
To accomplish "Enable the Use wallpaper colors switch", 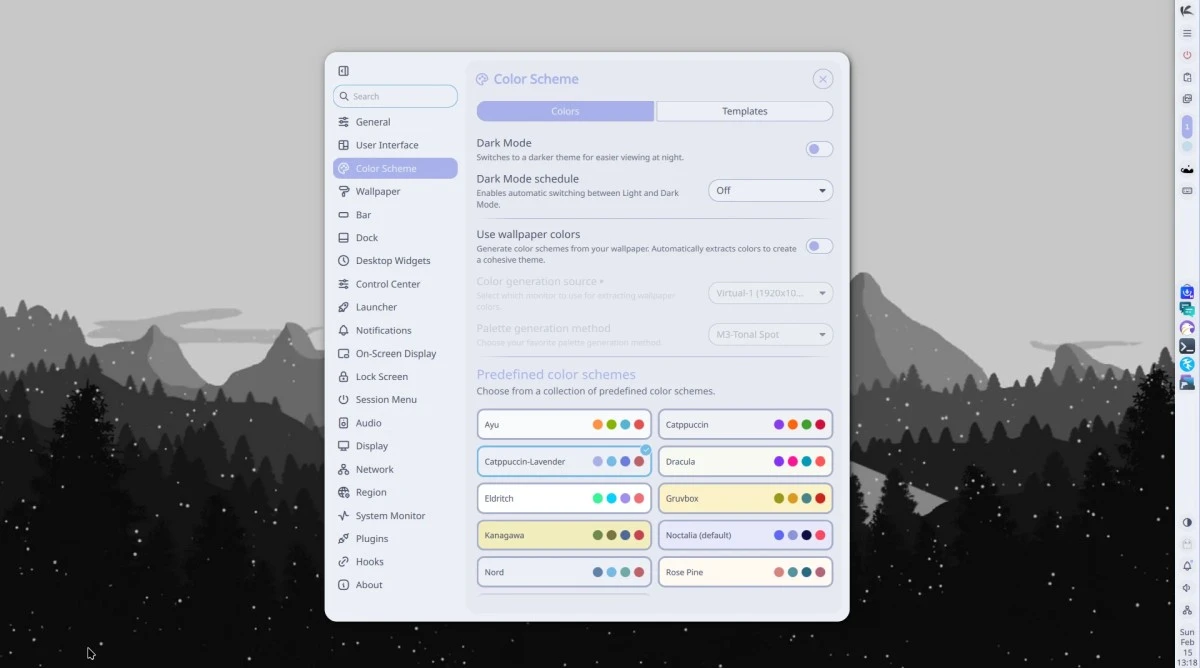I will (819, 246).
